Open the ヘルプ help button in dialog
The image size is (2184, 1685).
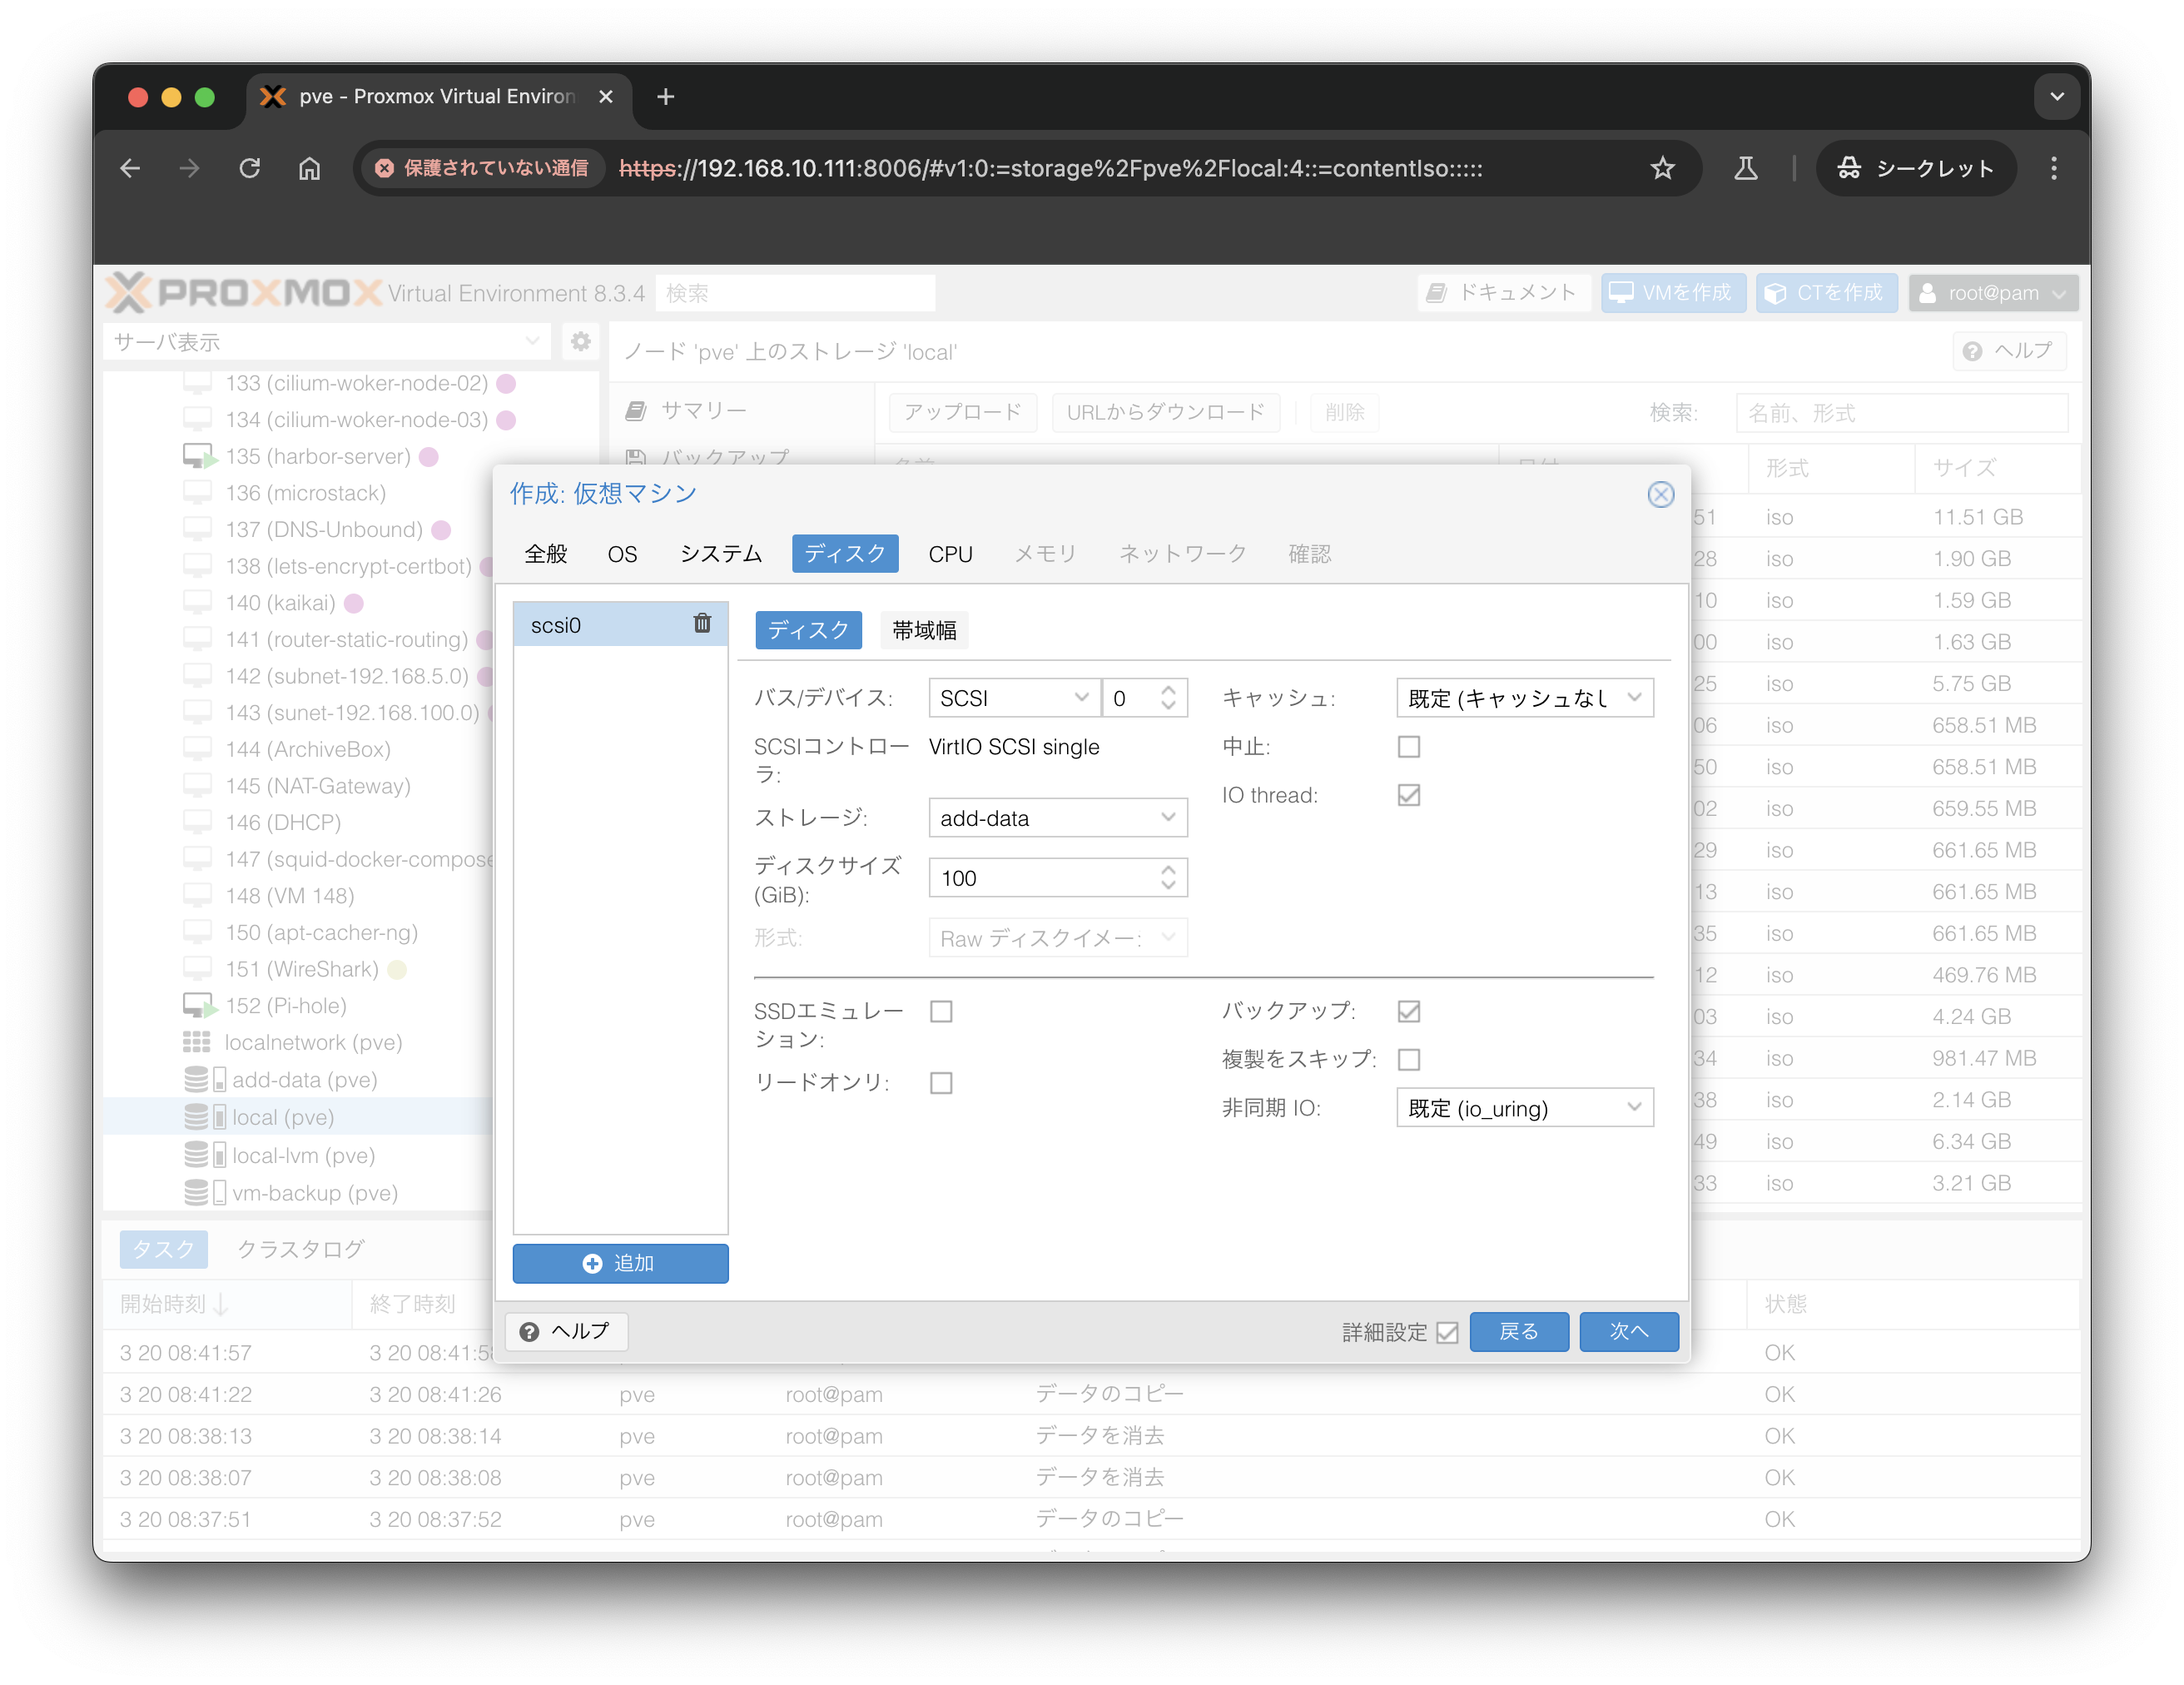pos(566,1331)
